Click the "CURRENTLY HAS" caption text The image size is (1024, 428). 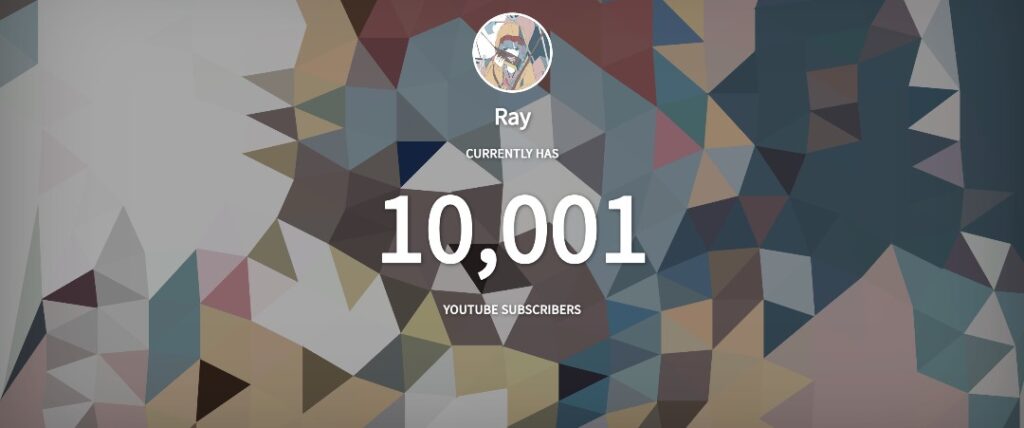[x=512, y=154]
